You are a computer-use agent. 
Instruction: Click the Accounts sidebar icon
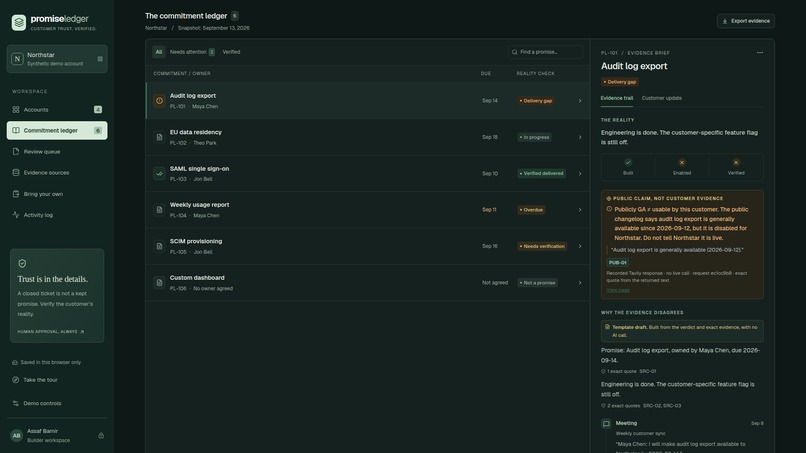[16, 110]
